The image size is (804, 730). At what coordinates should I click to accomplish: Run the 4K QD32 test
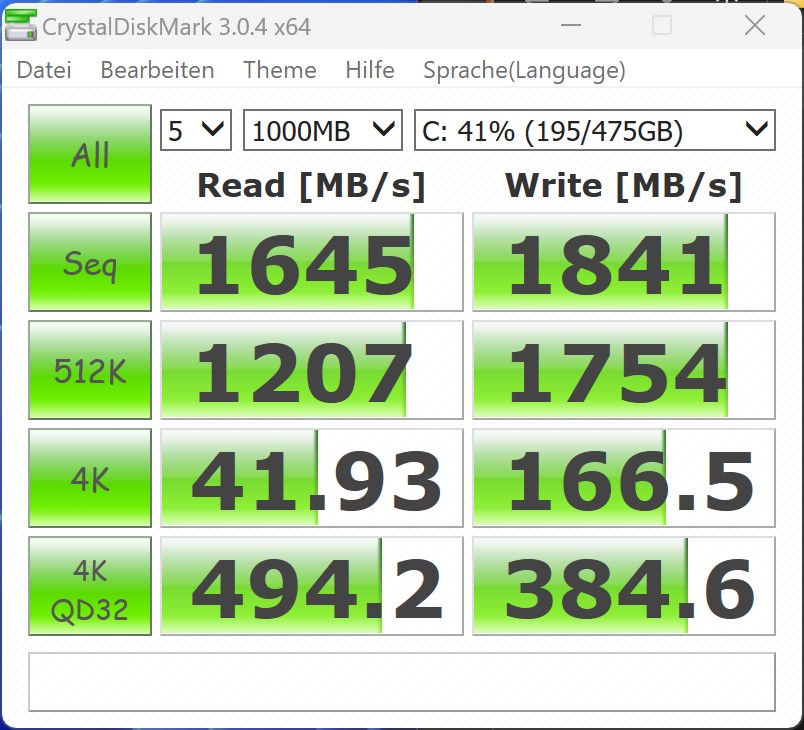pyautogui.click(x=90, y=587)
